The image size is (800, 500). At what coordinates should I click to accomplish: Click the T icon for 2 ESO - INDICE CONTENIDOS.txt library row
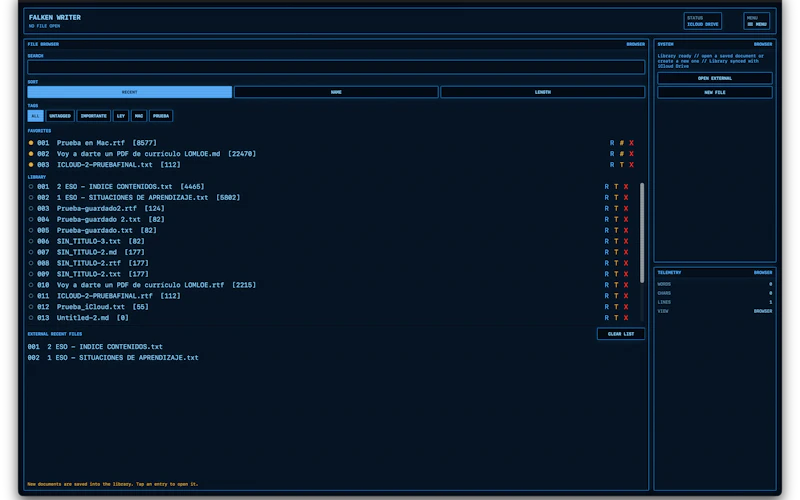tap(616, 187)
